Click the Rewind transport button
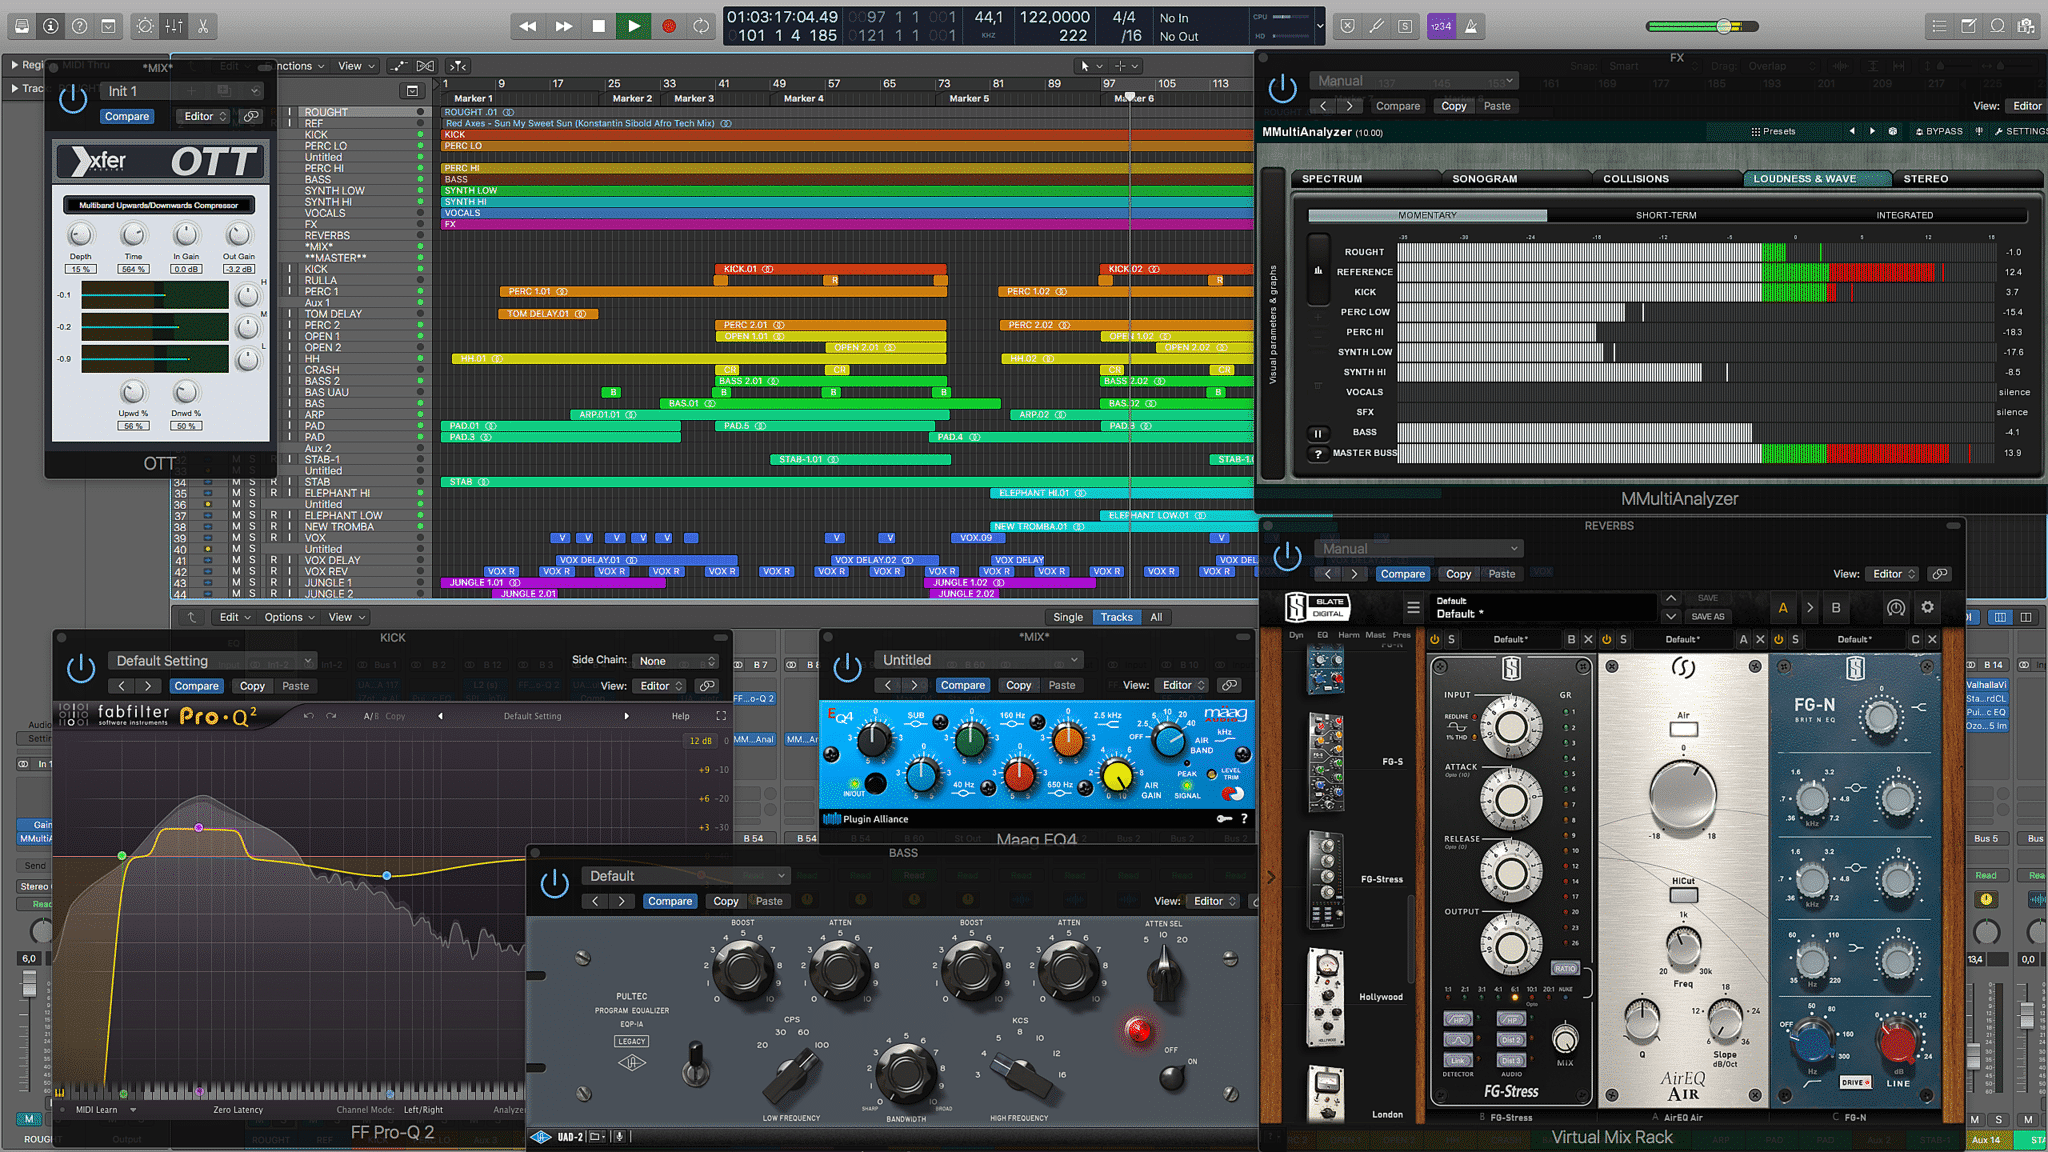The image size is (2048, 1152). tap(528, 26)
